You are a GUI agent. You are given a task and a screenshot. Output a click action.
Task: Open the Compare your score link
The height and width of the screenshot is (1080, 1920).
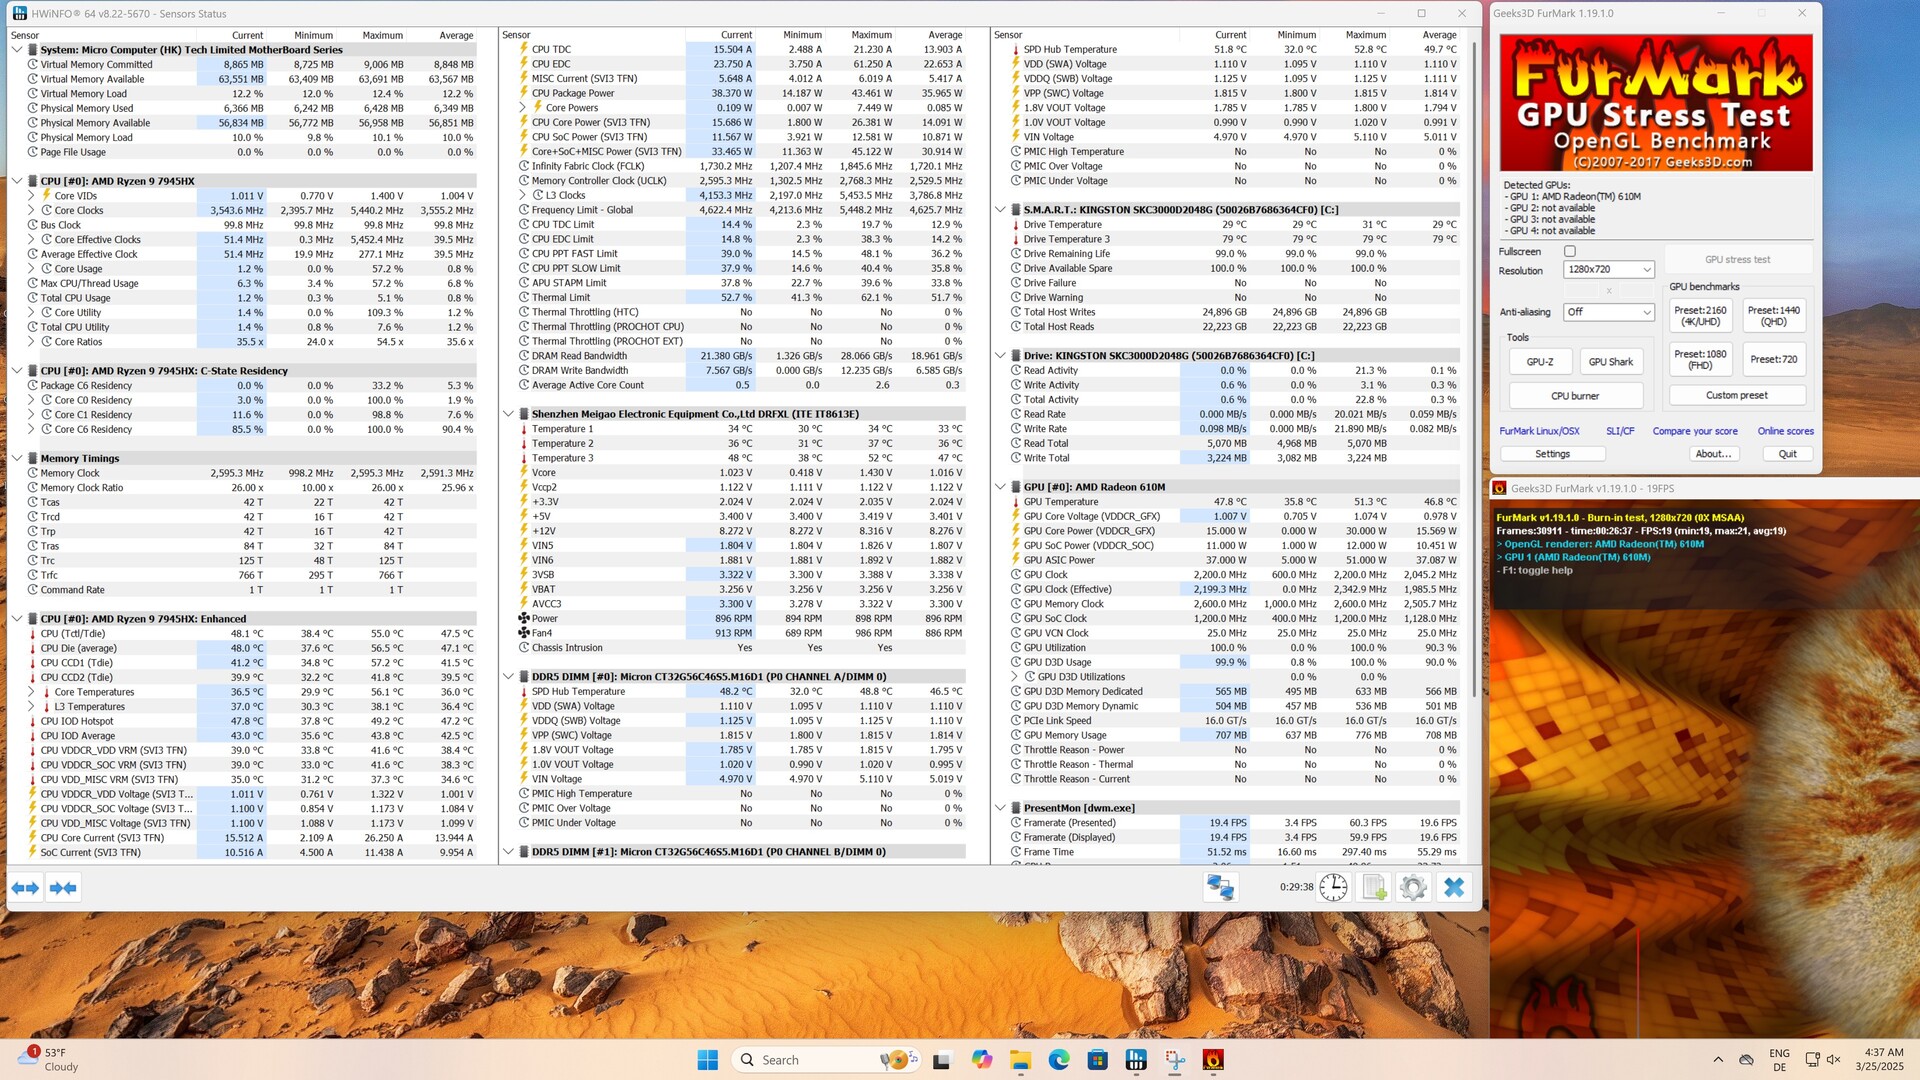(1694, 431)
